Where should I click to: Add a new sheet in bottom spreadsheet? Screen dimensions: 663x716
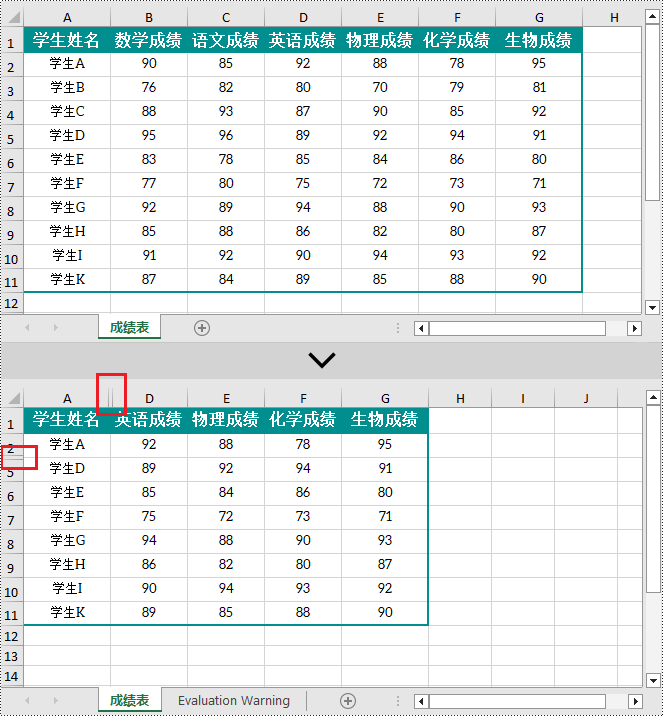pos(348,701)
